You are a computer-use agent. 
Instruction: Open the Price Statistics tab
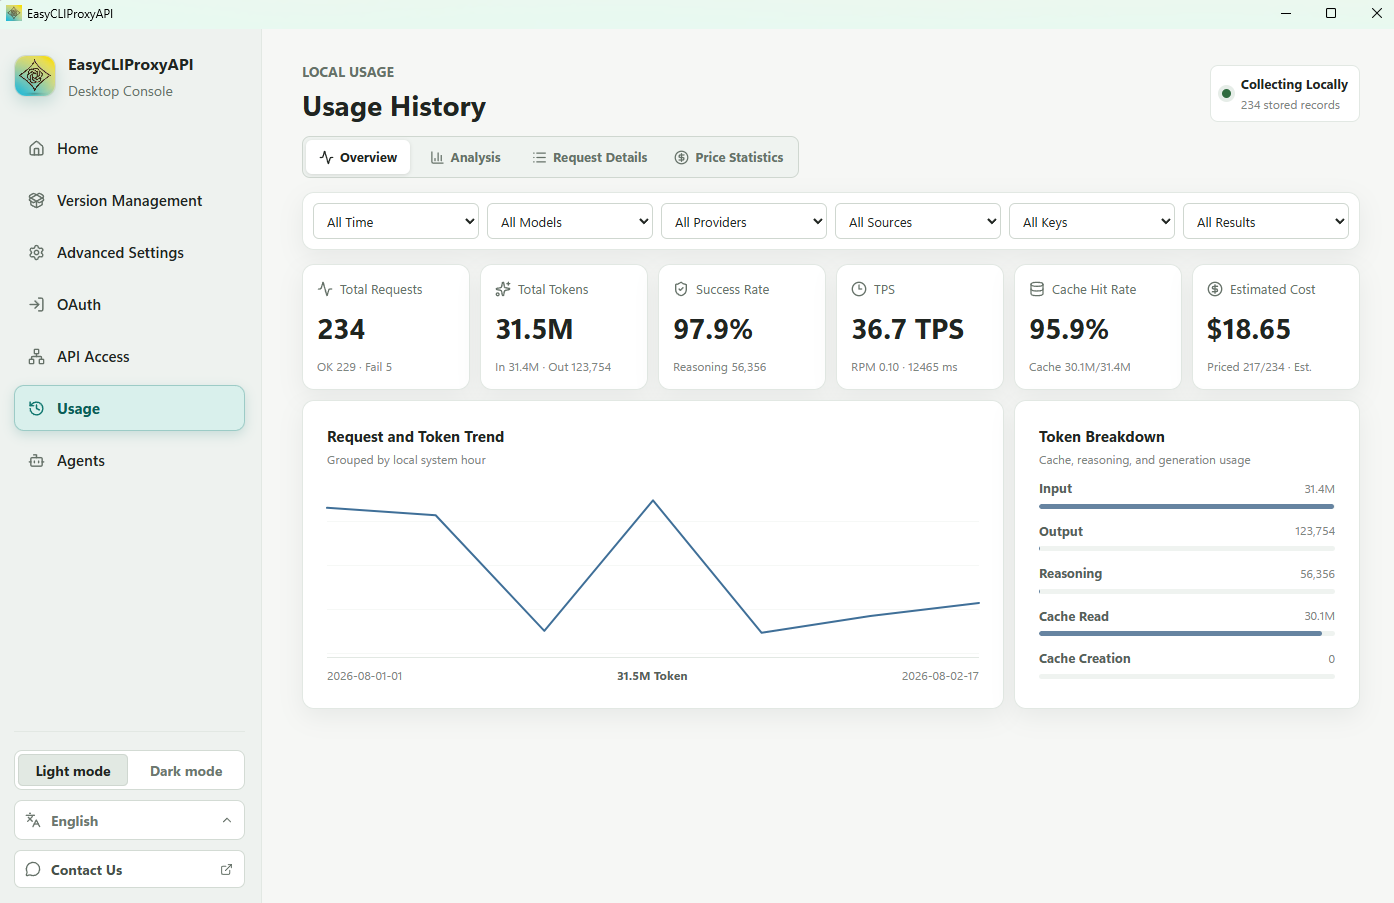729,157
